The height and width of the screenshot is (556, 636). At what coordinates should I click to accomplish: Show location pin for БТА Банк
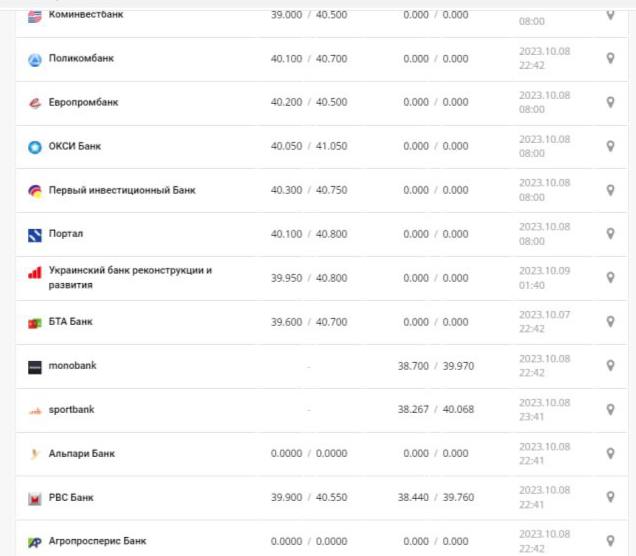coord(610,322)
